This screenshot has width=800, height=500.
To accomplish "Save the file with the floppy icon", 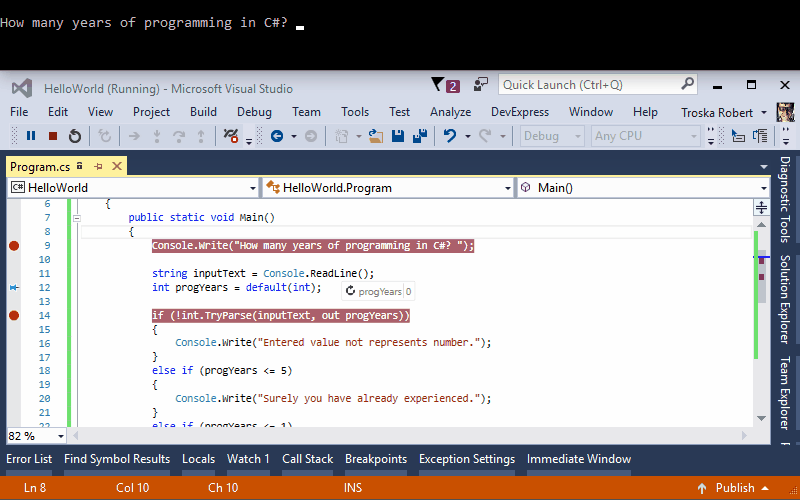I will 398,136.
